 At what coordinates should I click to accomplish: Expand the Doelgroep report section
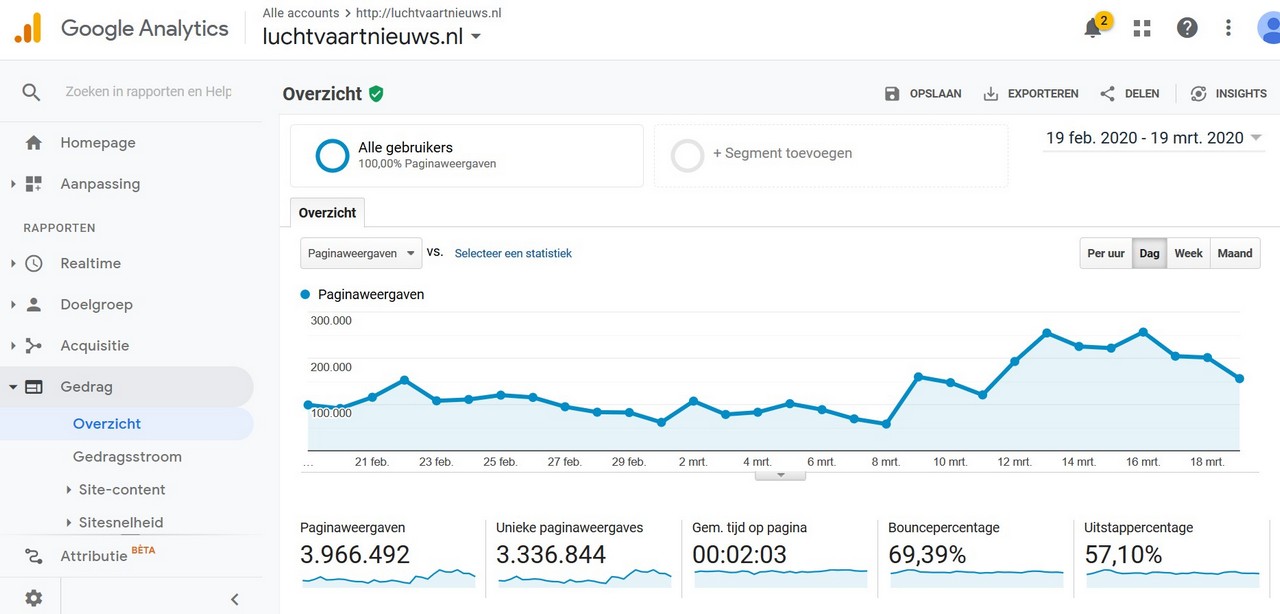(x=96, y=305)
